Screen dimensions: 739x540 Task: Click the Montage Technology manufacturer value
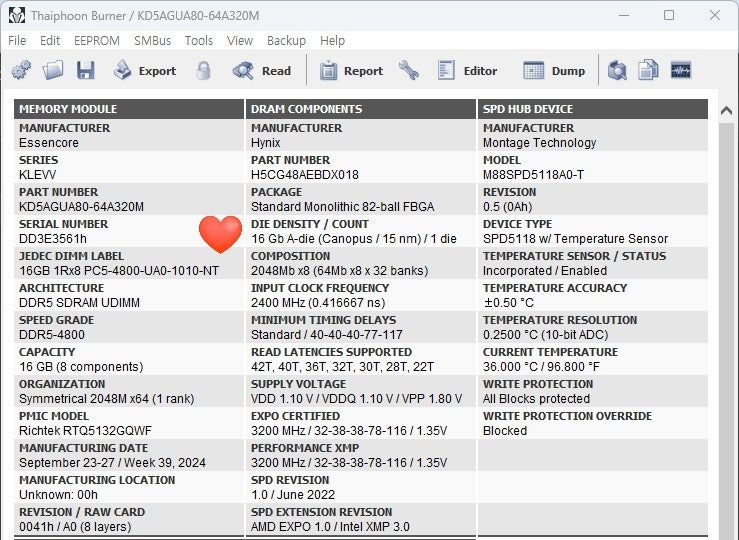[539, 143]
